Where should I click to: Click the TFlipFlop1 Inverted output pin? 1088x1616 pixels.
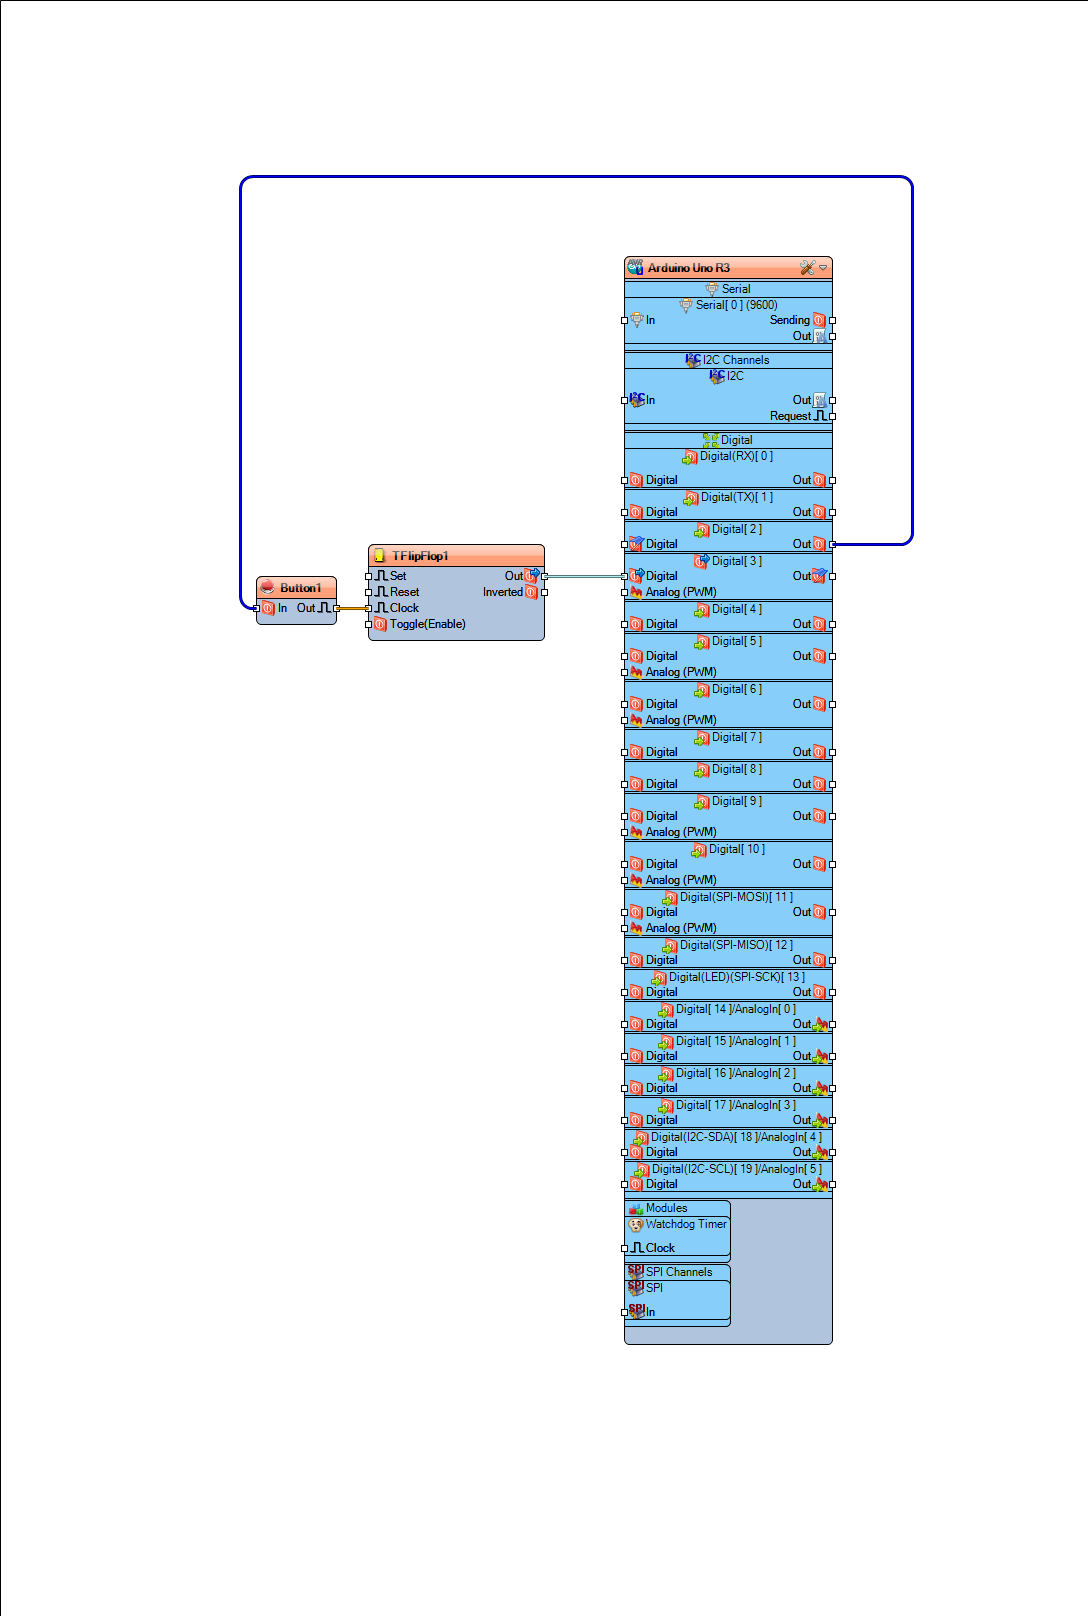544,592
